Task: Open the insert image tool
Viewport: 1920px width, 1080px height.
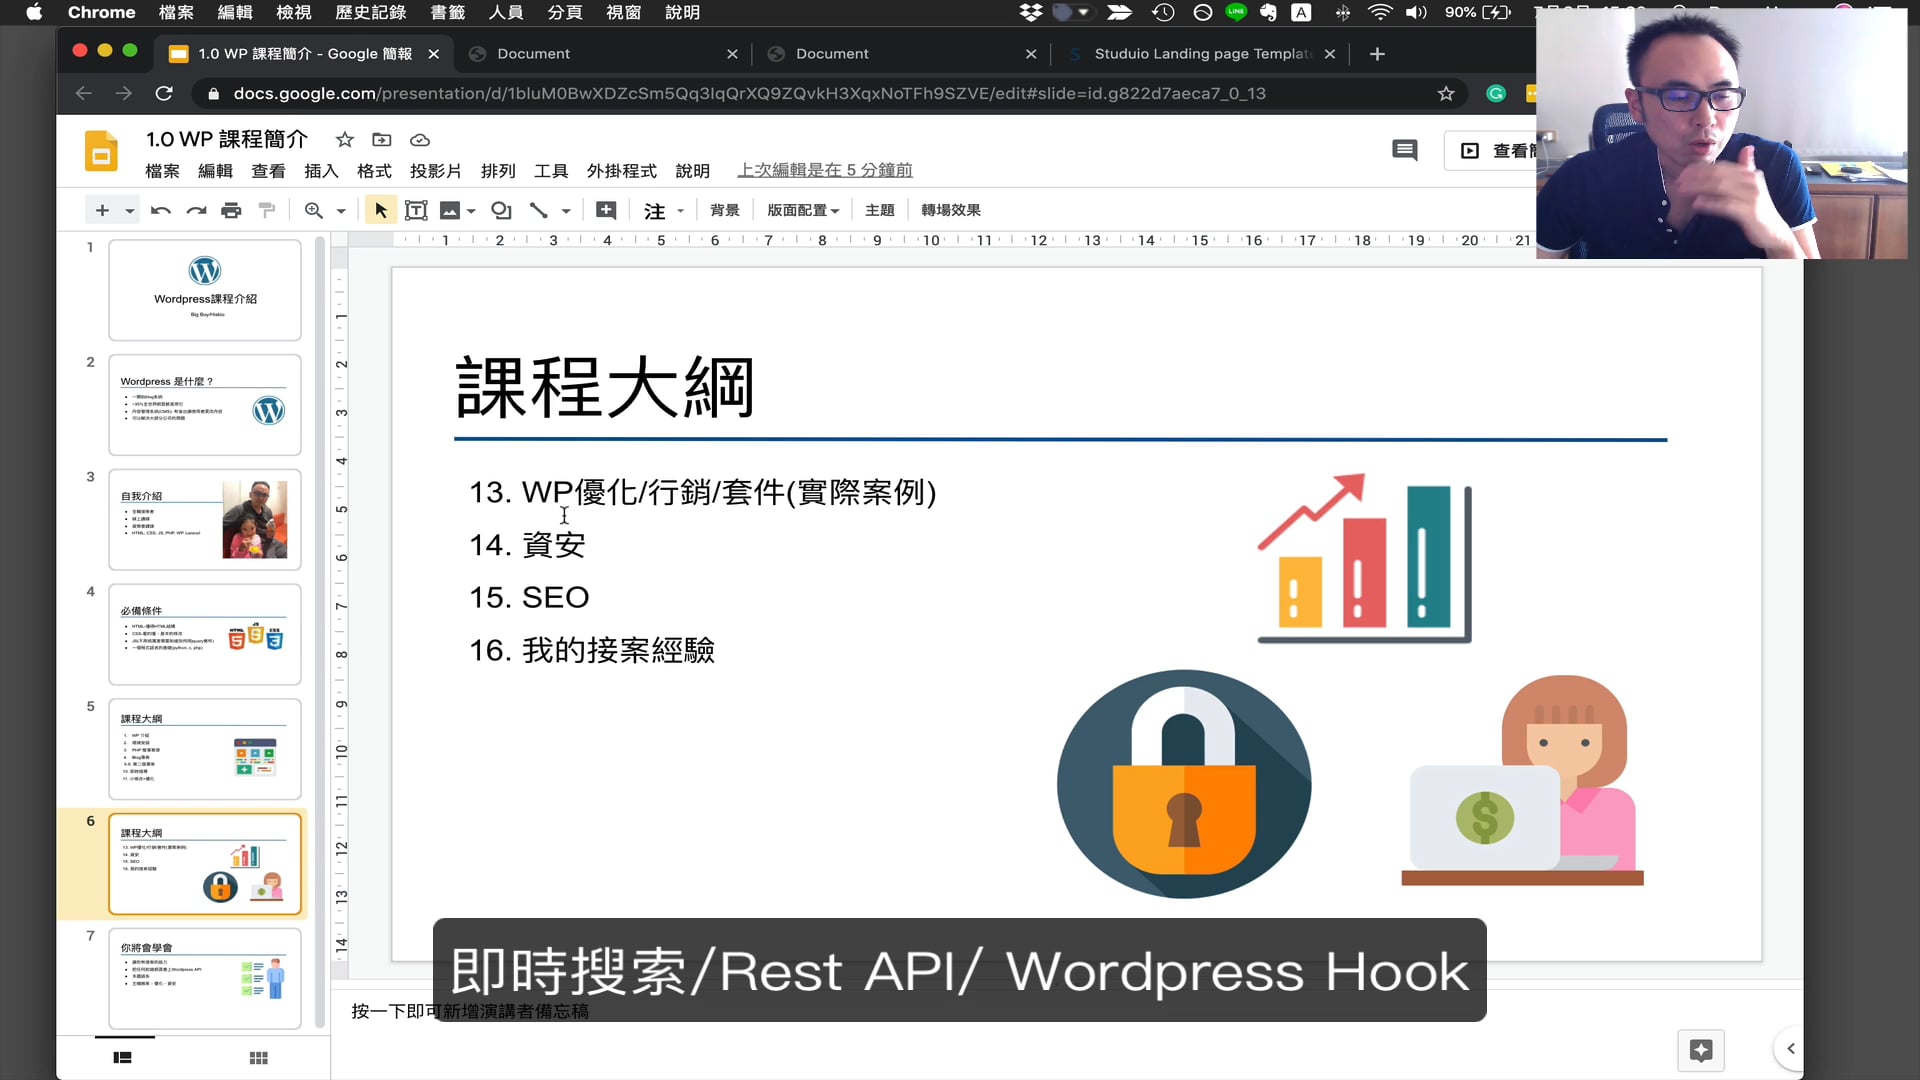Action: click(448, 210)
